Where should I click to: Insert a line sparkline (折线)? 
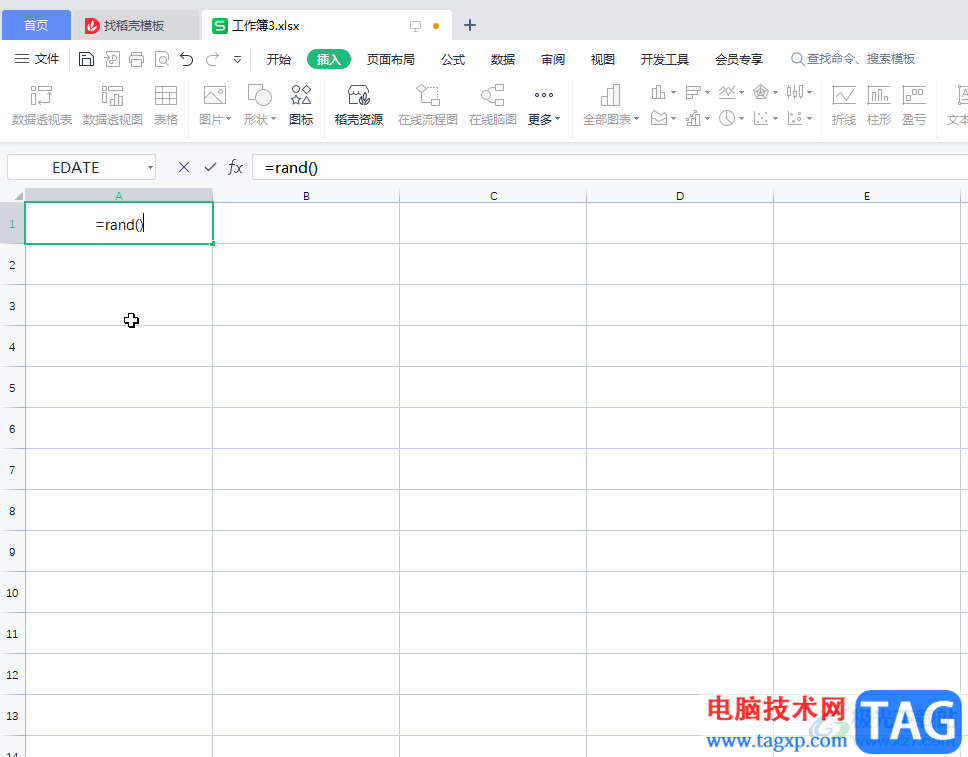click(x=843, y=105)
